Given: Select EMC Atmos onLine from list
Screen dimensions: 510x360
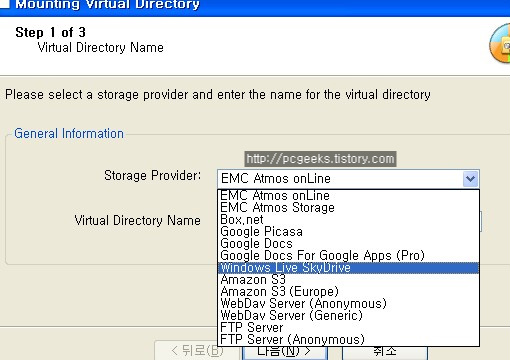Looking at the screenshot, I should (x=348, y=196).
